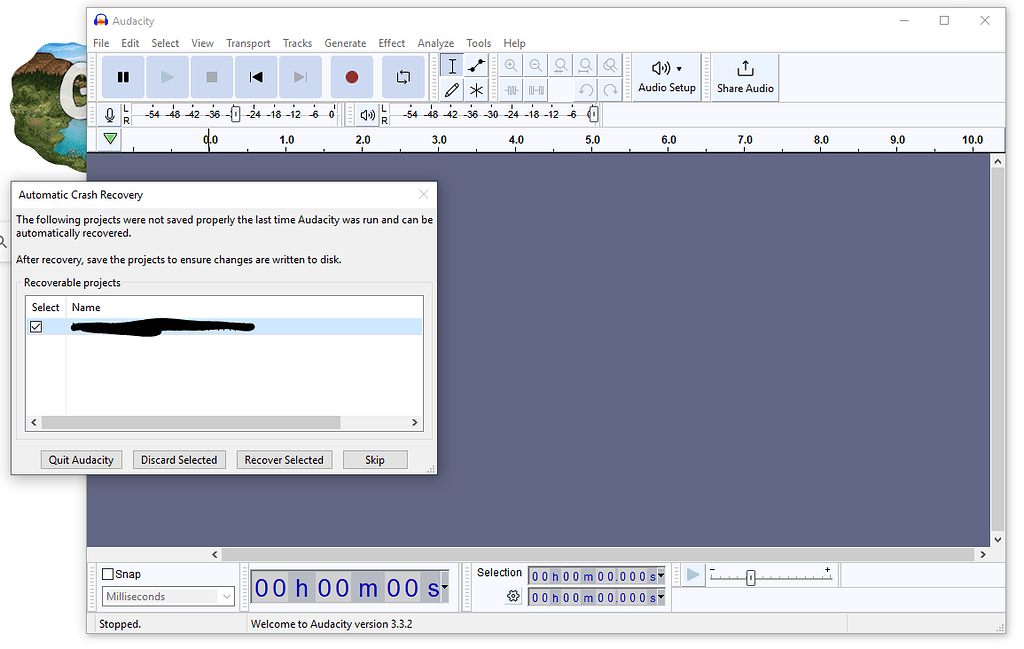Open the Milliseconds snap format dropdown
1024x649 pixels.
[228, 596]
